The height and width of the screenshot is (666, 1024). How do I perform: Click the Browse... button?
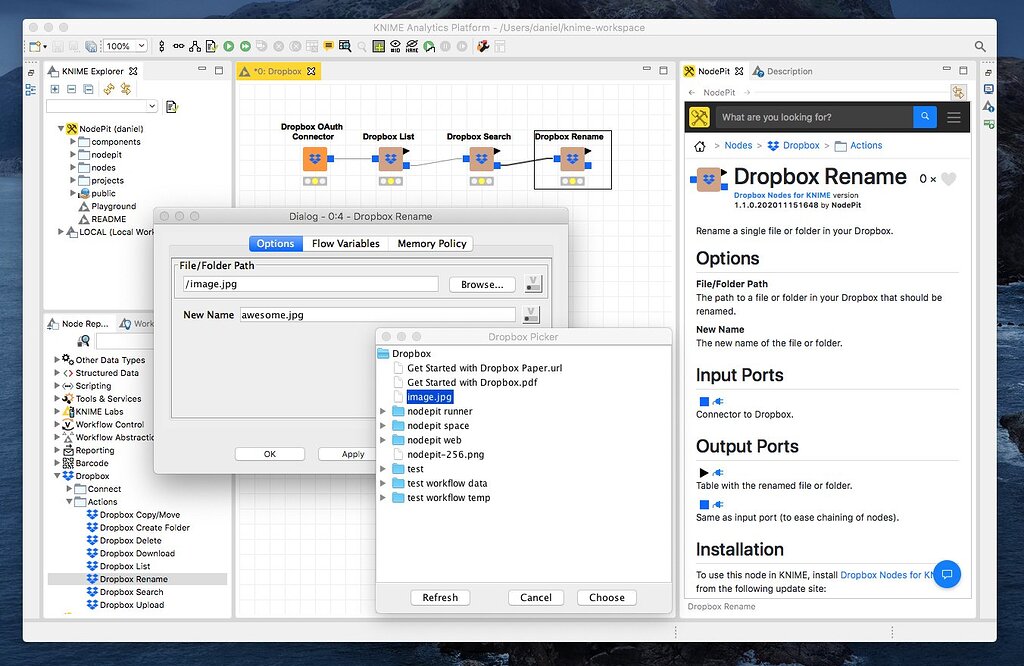coord(482,285)
